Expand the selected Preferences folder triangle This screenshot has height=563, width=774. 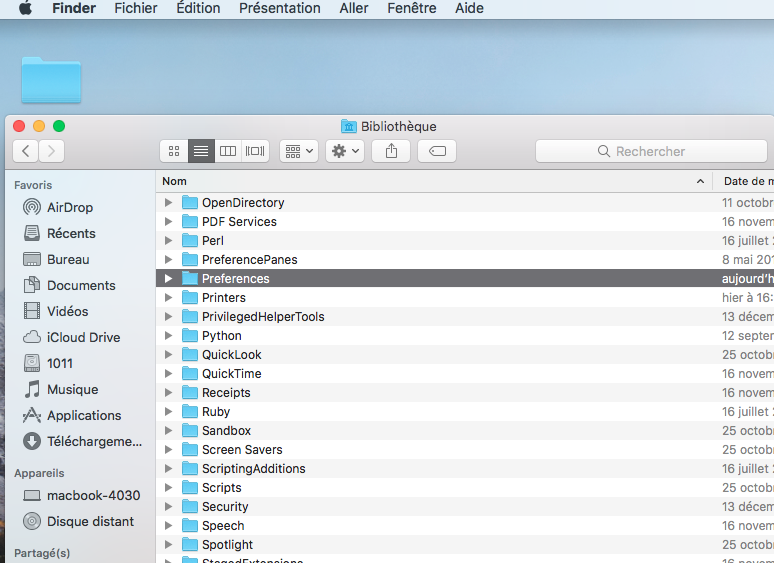pyautogui.click(x=168, y=278)
